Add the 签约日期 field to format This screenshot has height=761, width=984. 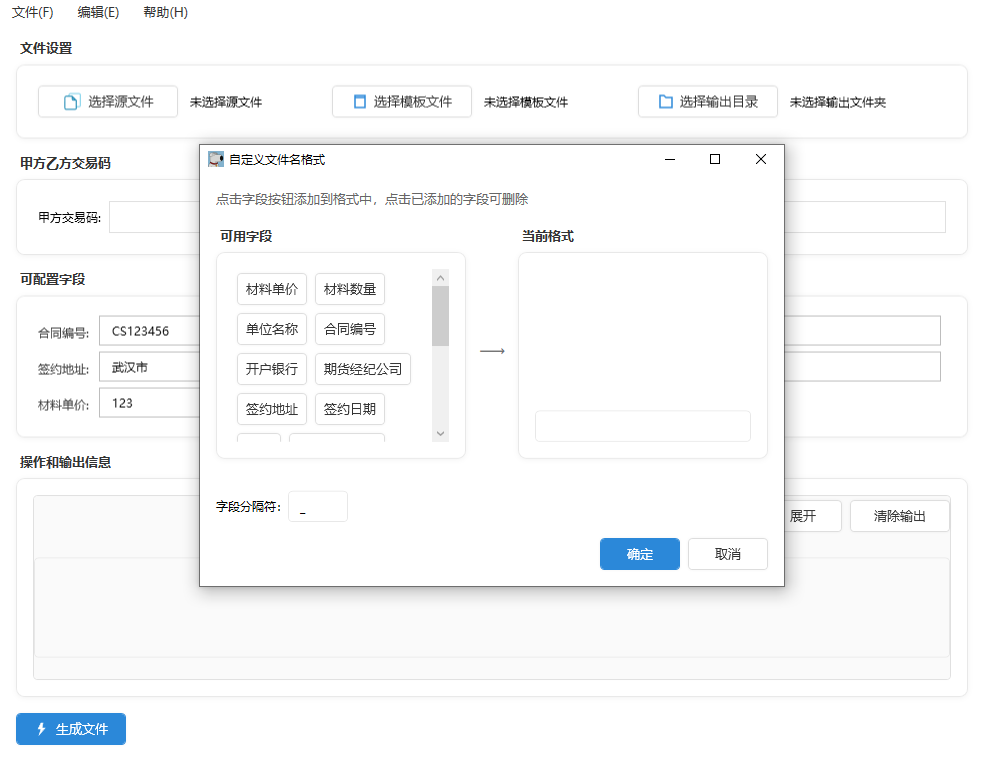350,409
